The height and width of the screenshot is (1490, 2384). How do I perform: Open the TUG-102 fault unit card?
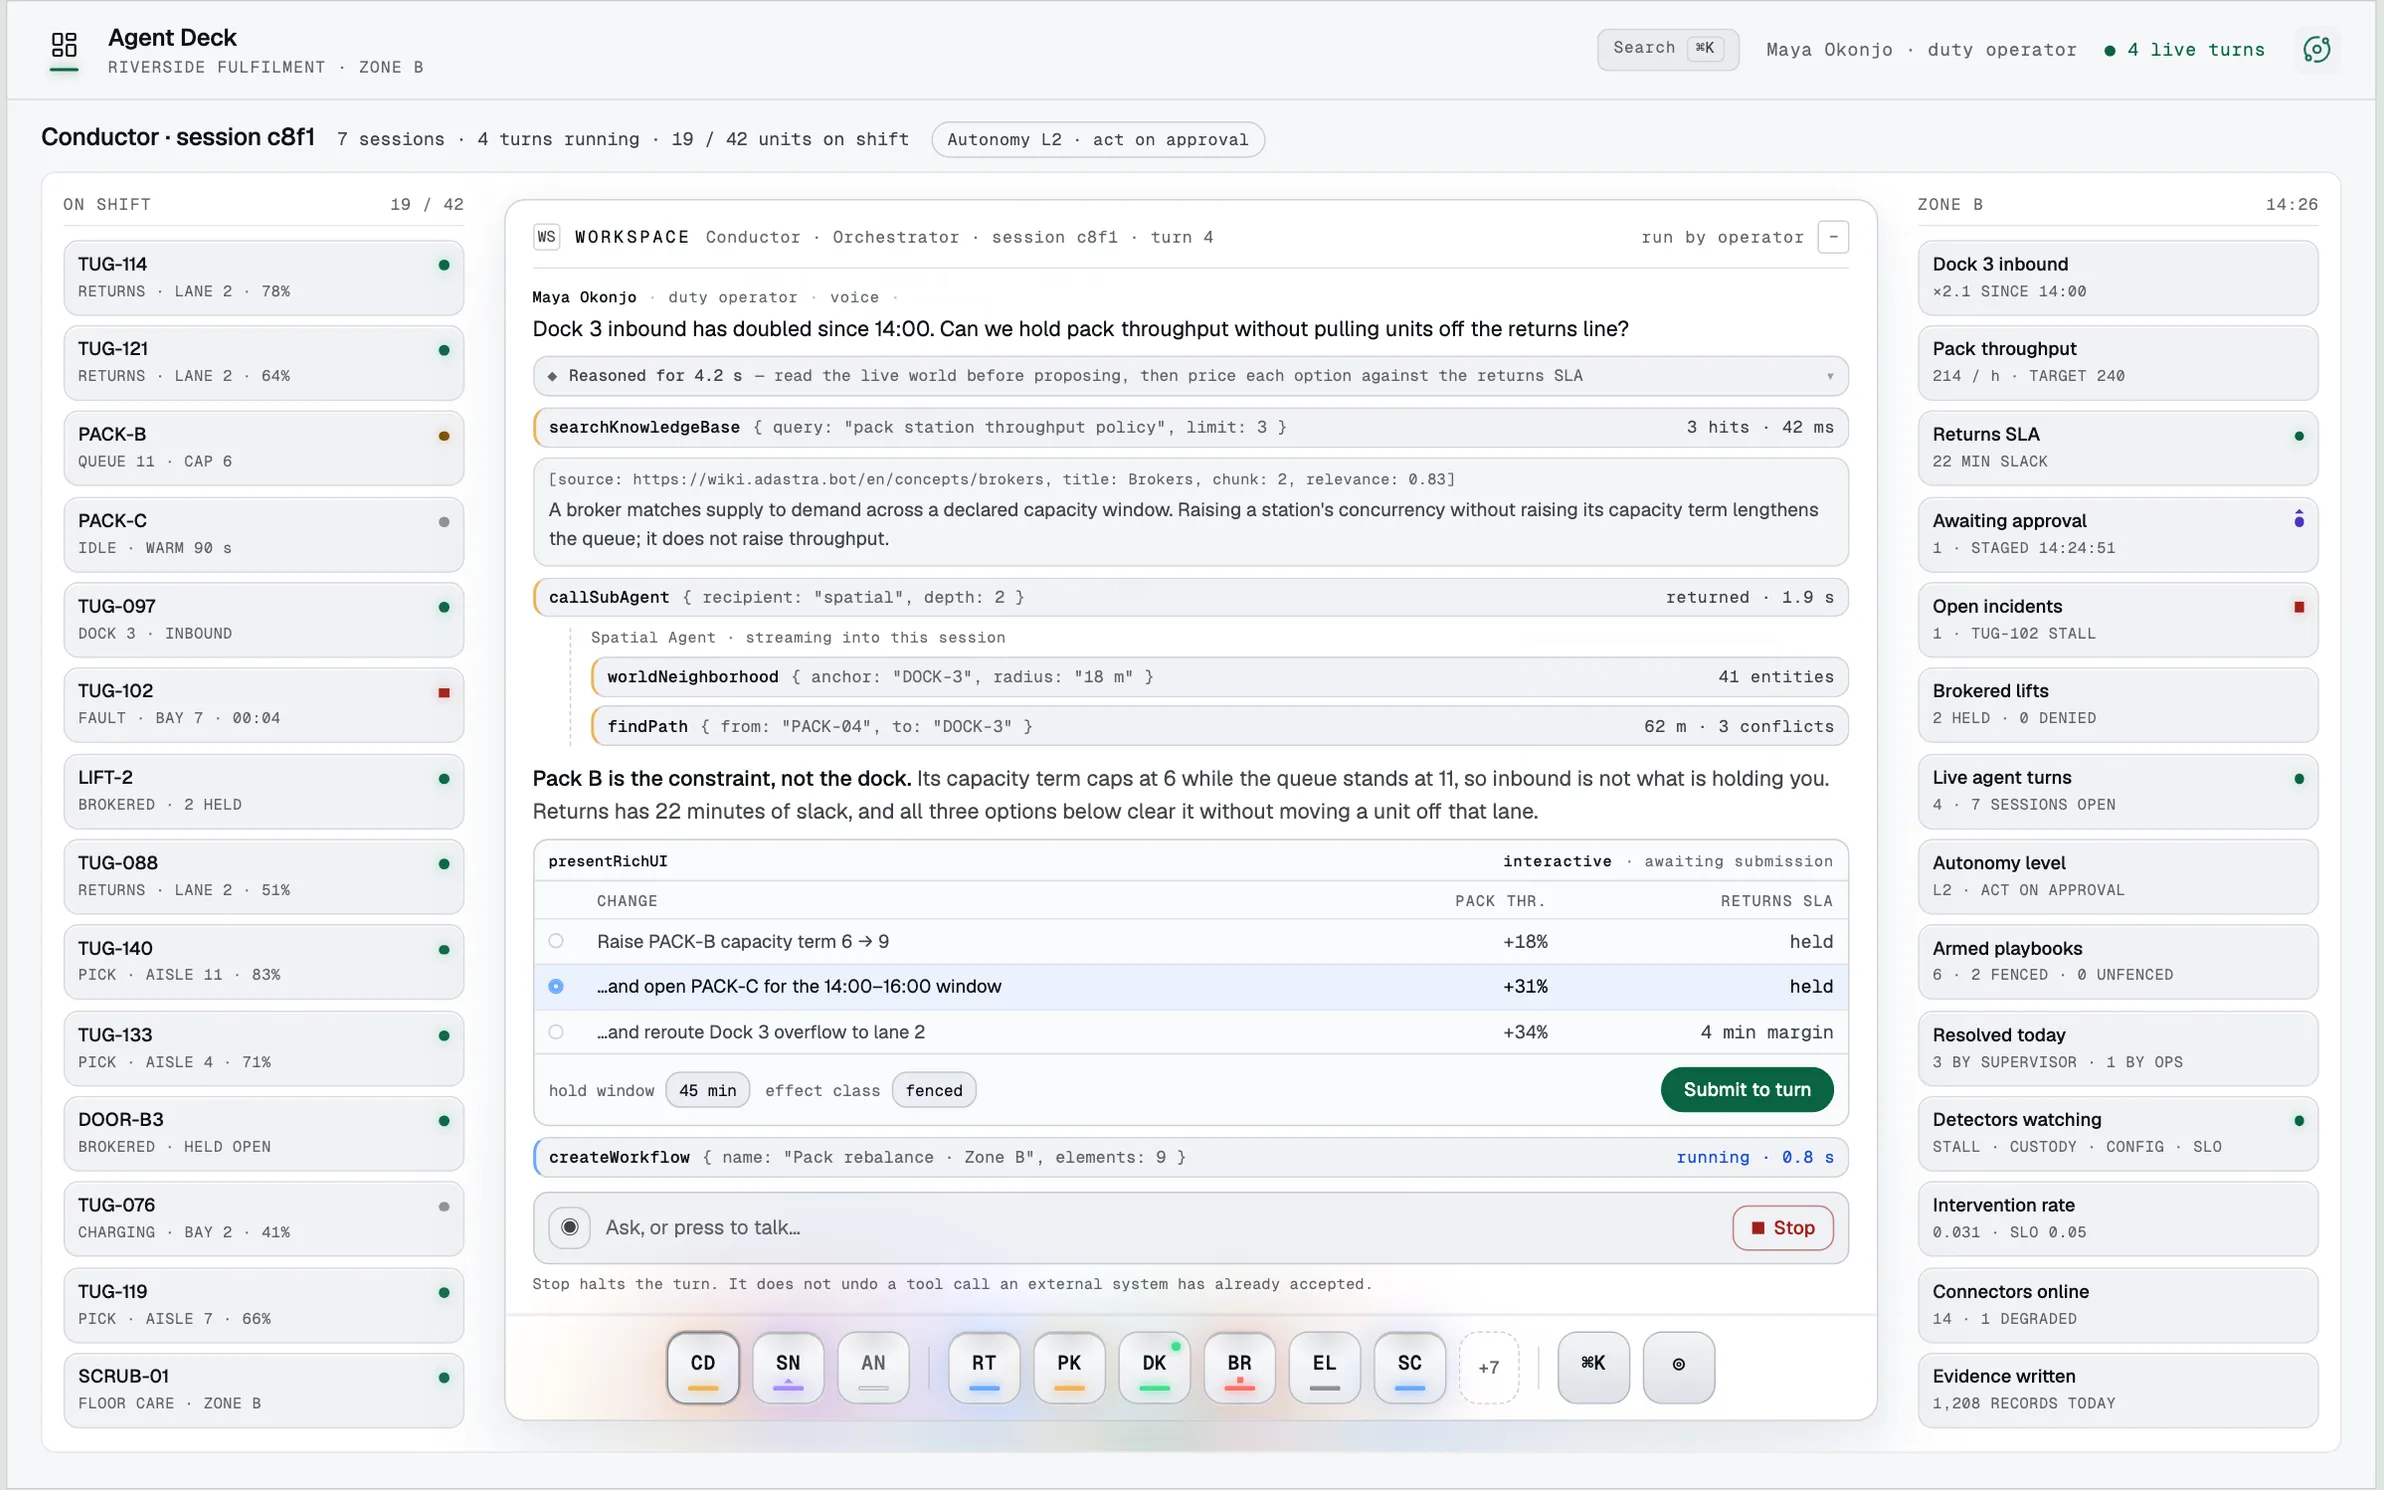pyautogui.click(x=263, y=704)
